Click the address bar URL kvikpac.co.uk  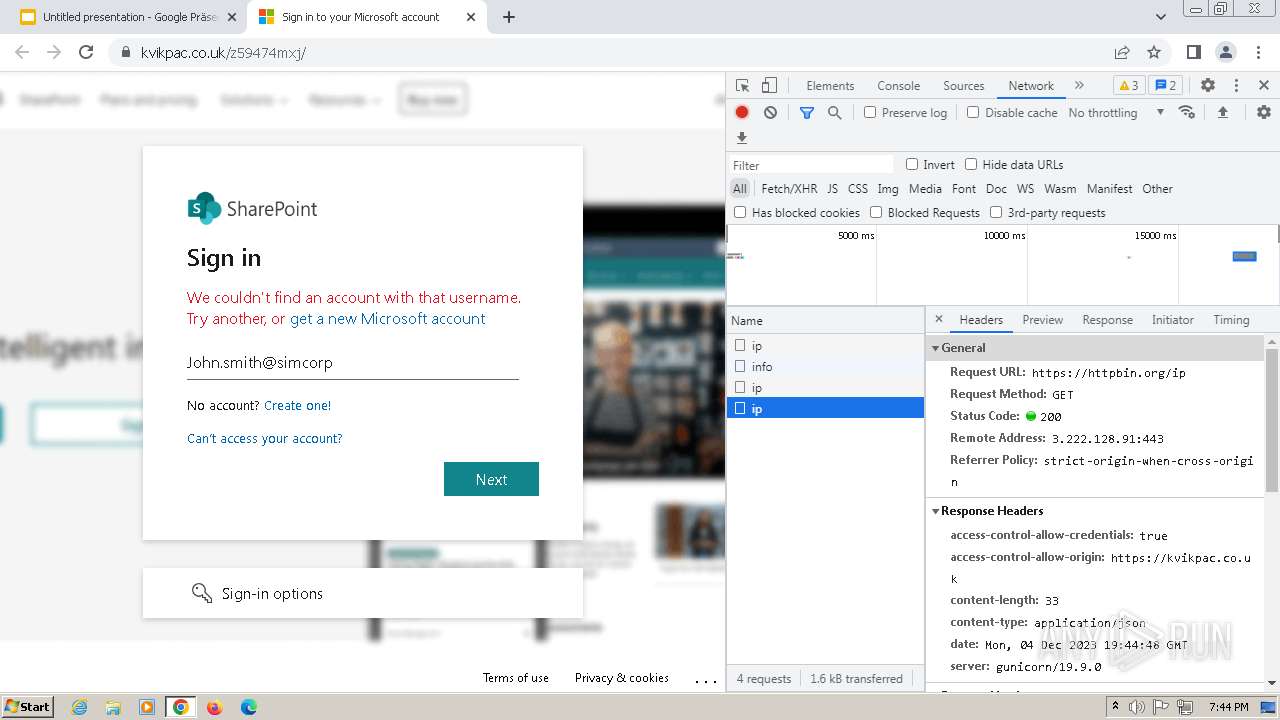(223, 52)
